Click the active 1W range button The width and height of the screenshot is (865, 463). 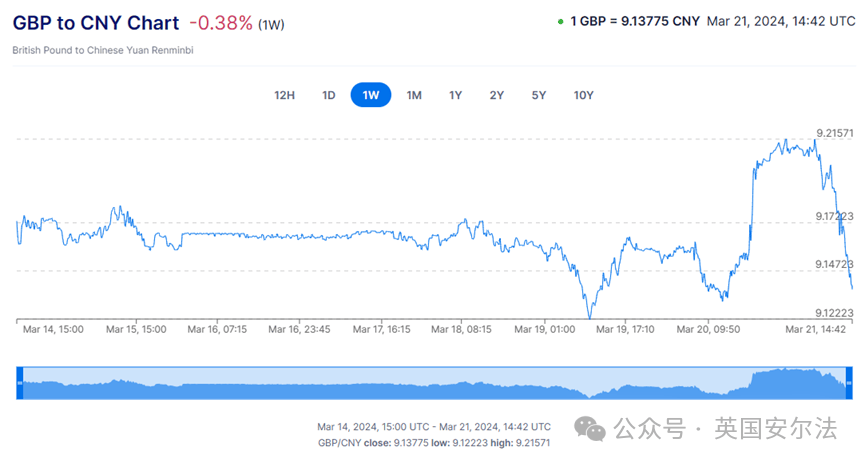[x=371, y=95]
